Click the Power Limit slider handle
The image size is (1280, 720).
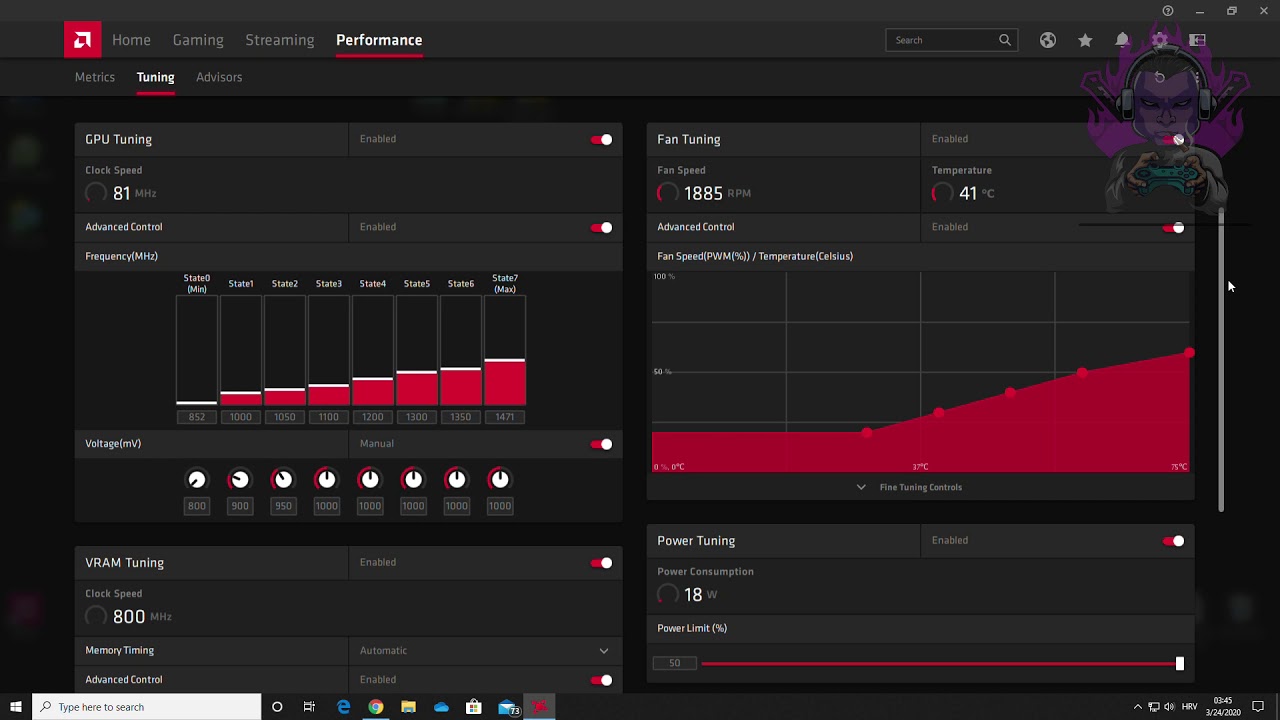1180,663
